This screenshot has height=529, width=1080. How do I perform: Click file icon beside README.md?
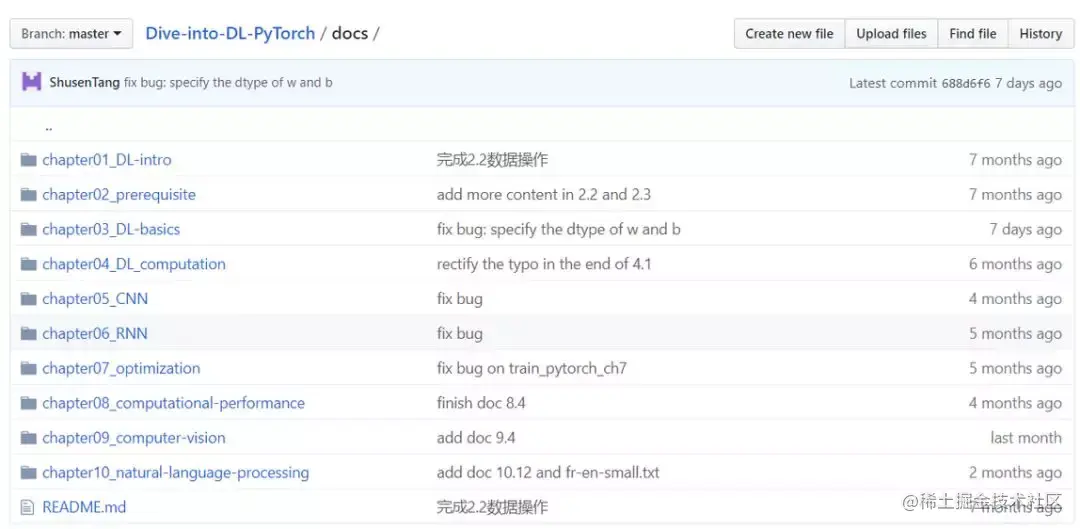click(28, 508)
